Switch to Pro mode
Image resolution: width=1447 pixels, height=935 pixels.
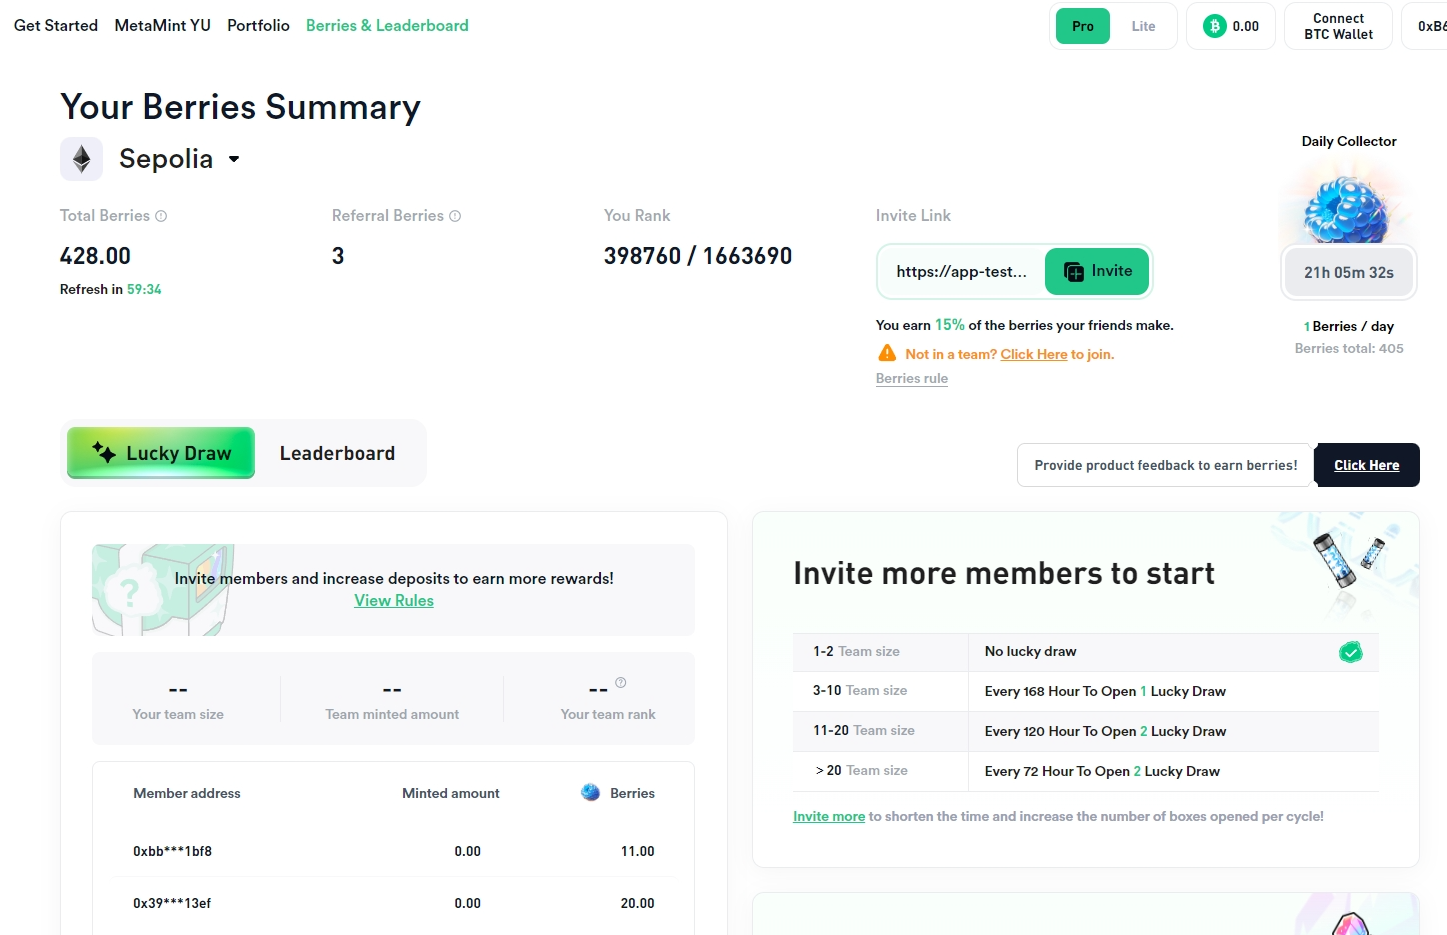[x=1083, y=26]
